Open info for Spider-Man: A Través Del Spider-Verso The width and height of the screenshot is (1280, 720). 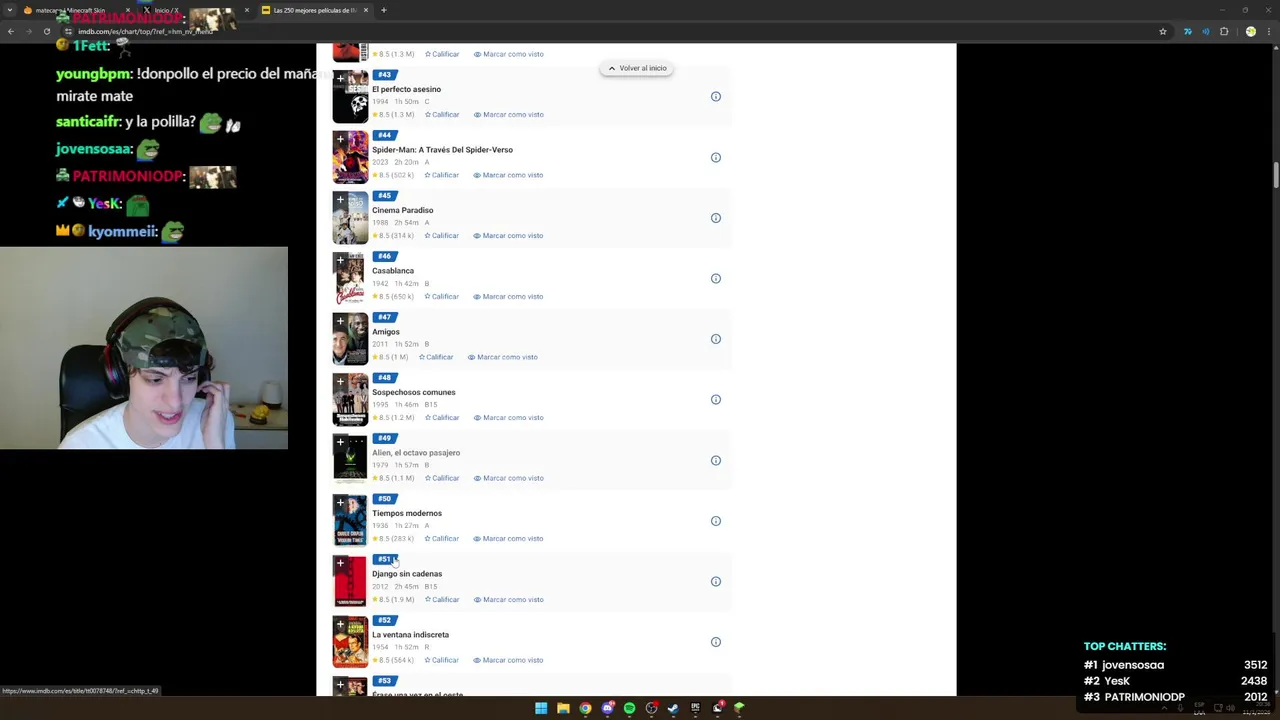click(715, 157)
